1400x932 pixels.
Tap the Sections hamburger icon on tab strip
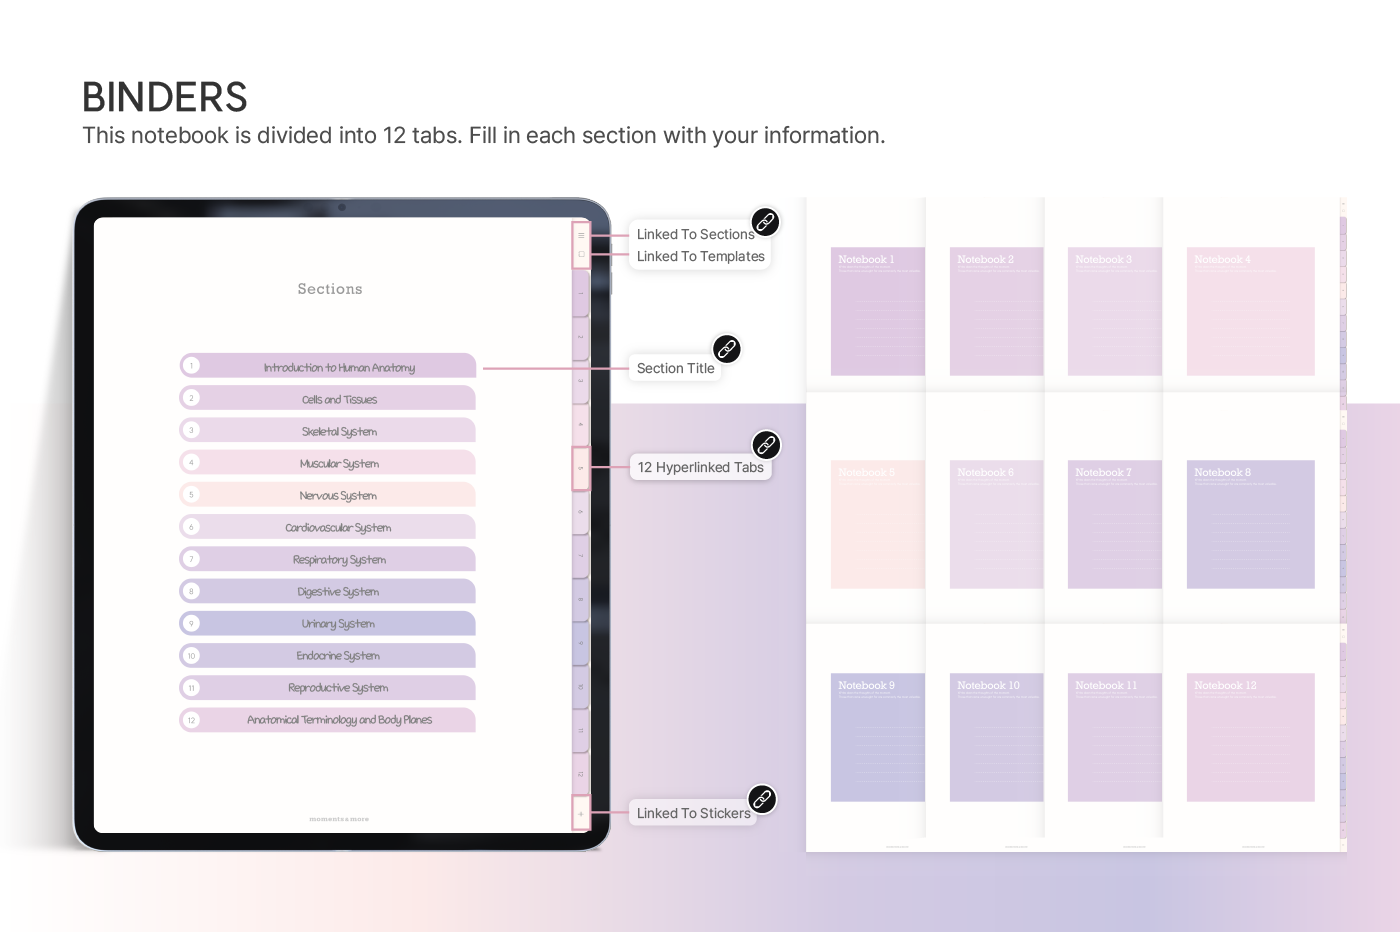tap(581, 235)
